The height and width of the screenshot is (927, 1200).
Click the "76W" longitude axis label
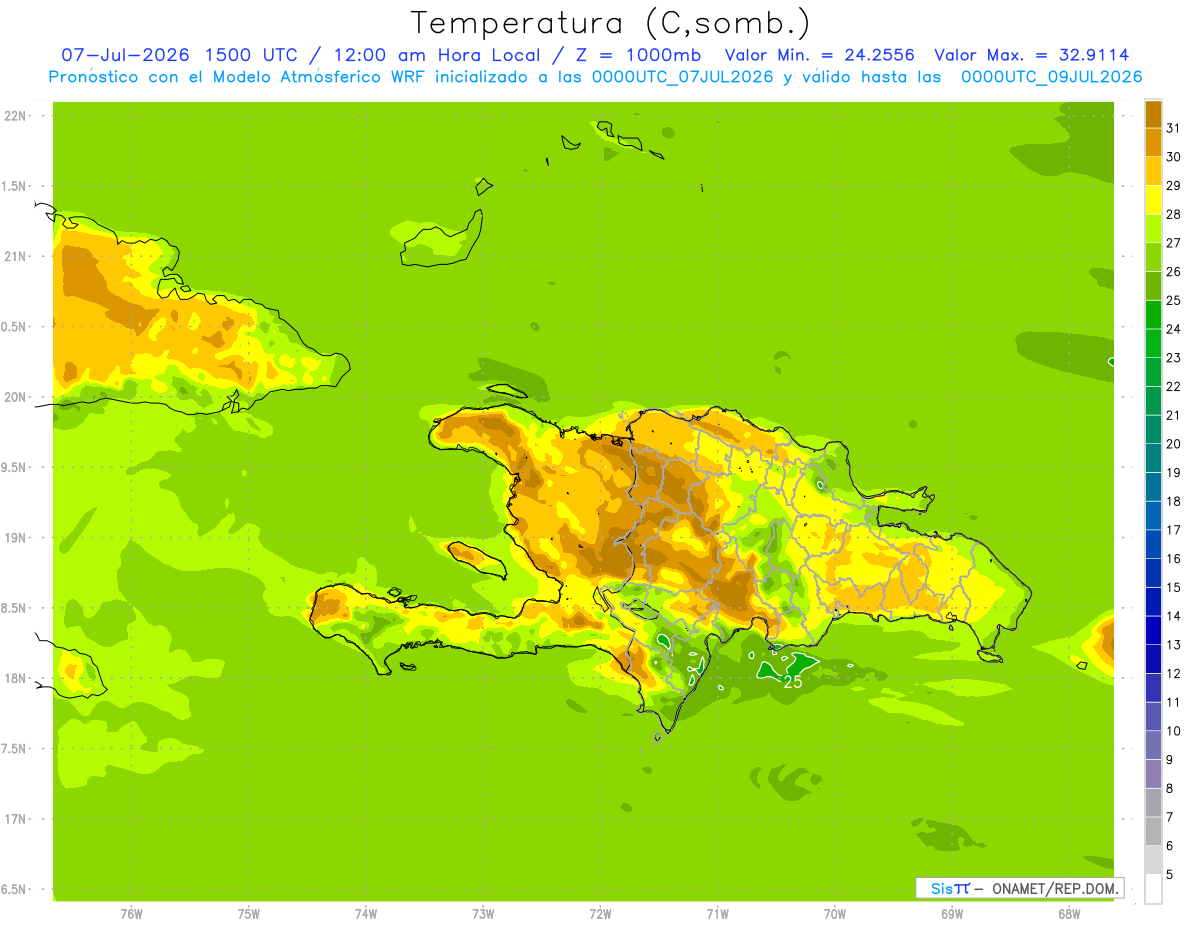pos(131,914)
